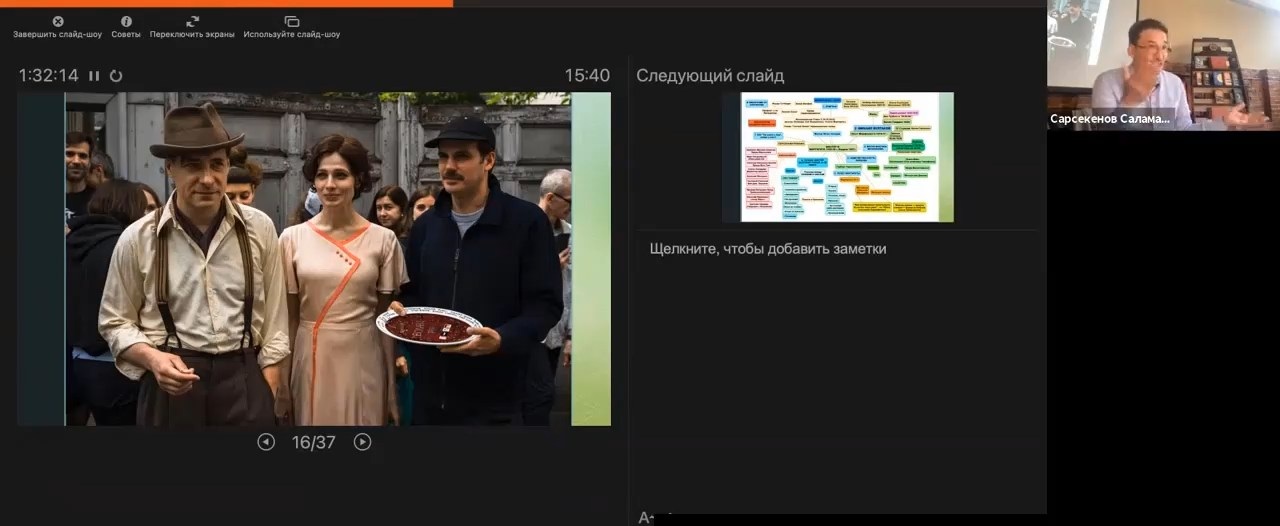Click the End slideshow X icon
This screenshot has width=1280, height=526.
[57, 21]
